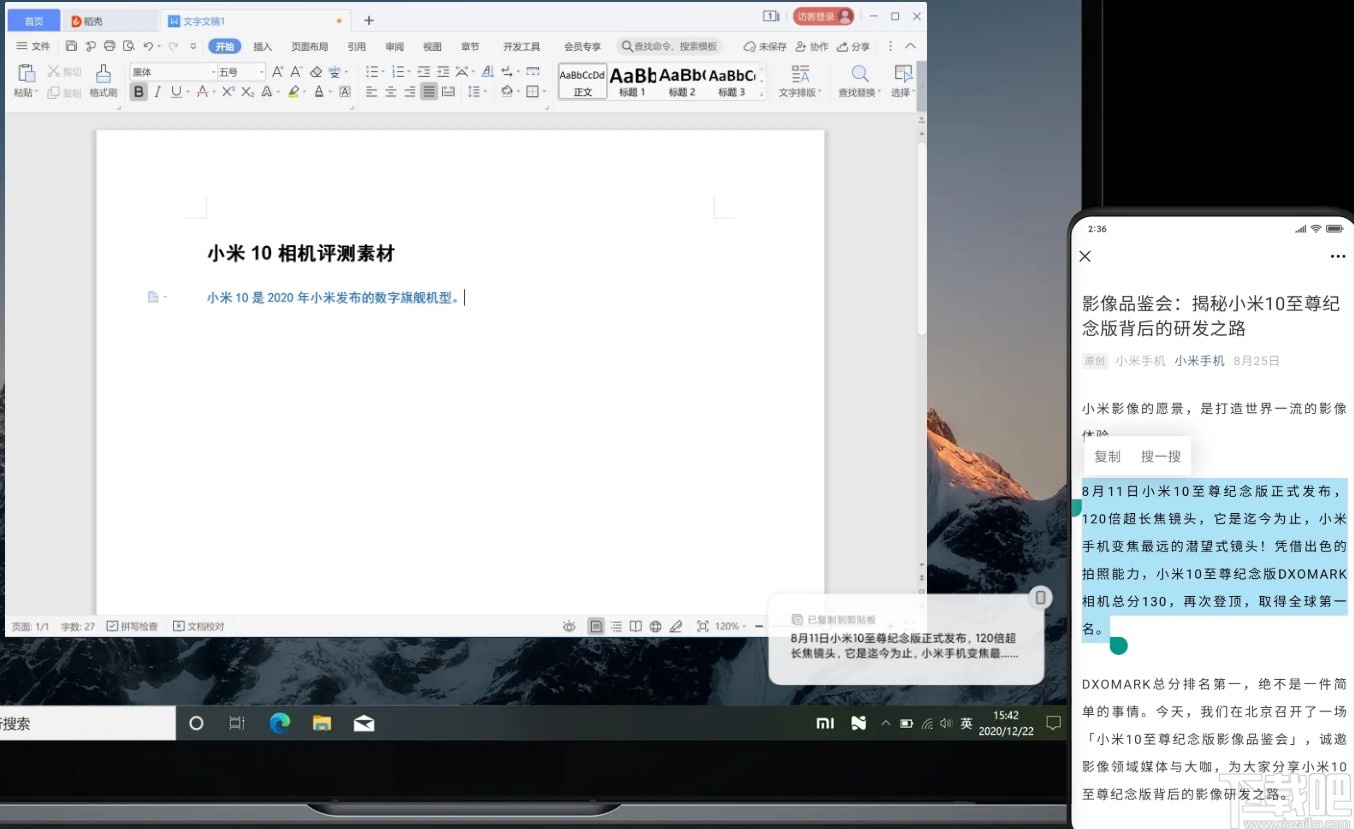Switch to the 插入 ribbon tab

[x=262, y=46]
